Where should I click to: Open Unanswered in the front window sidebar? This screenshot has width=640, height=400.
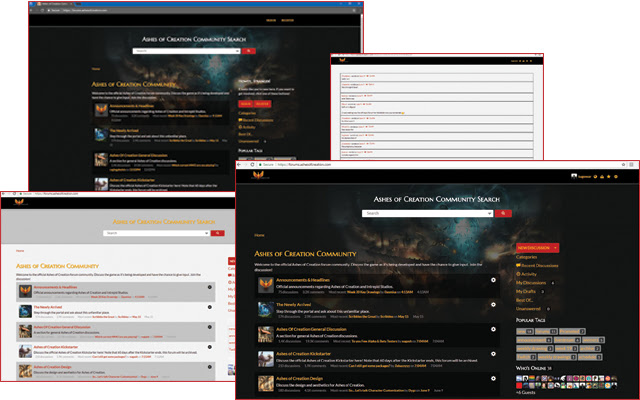click(528, 309)
